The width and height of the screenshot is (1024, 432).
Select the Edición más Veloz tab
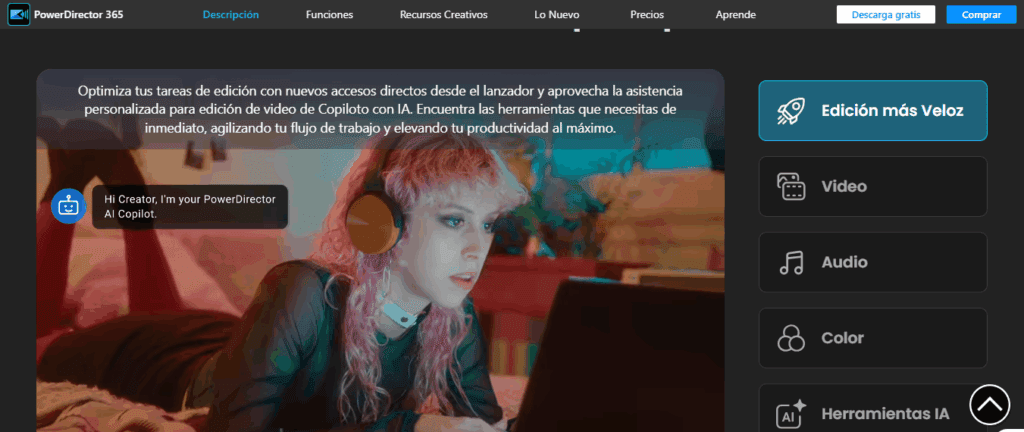(x=872, y=110)
